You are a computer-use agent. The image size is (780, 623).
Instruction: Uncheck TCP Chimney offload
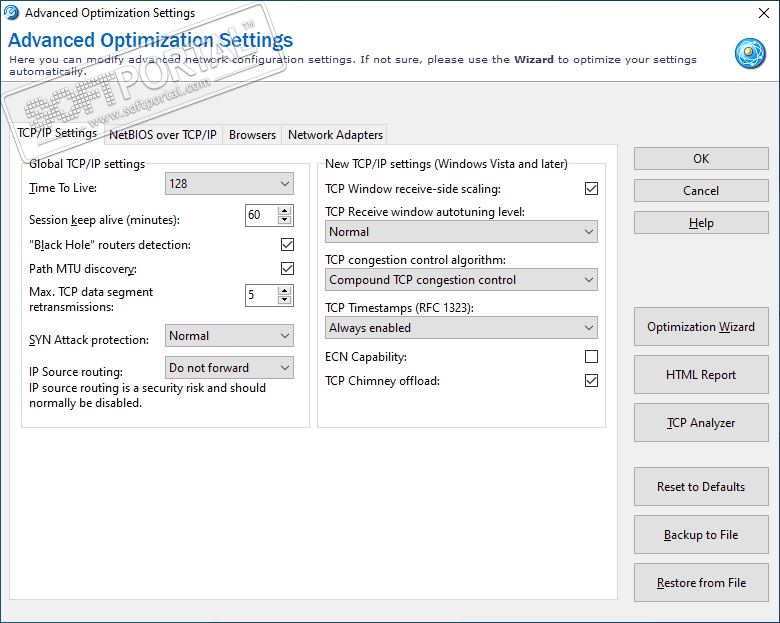click(x=591, y=381)
